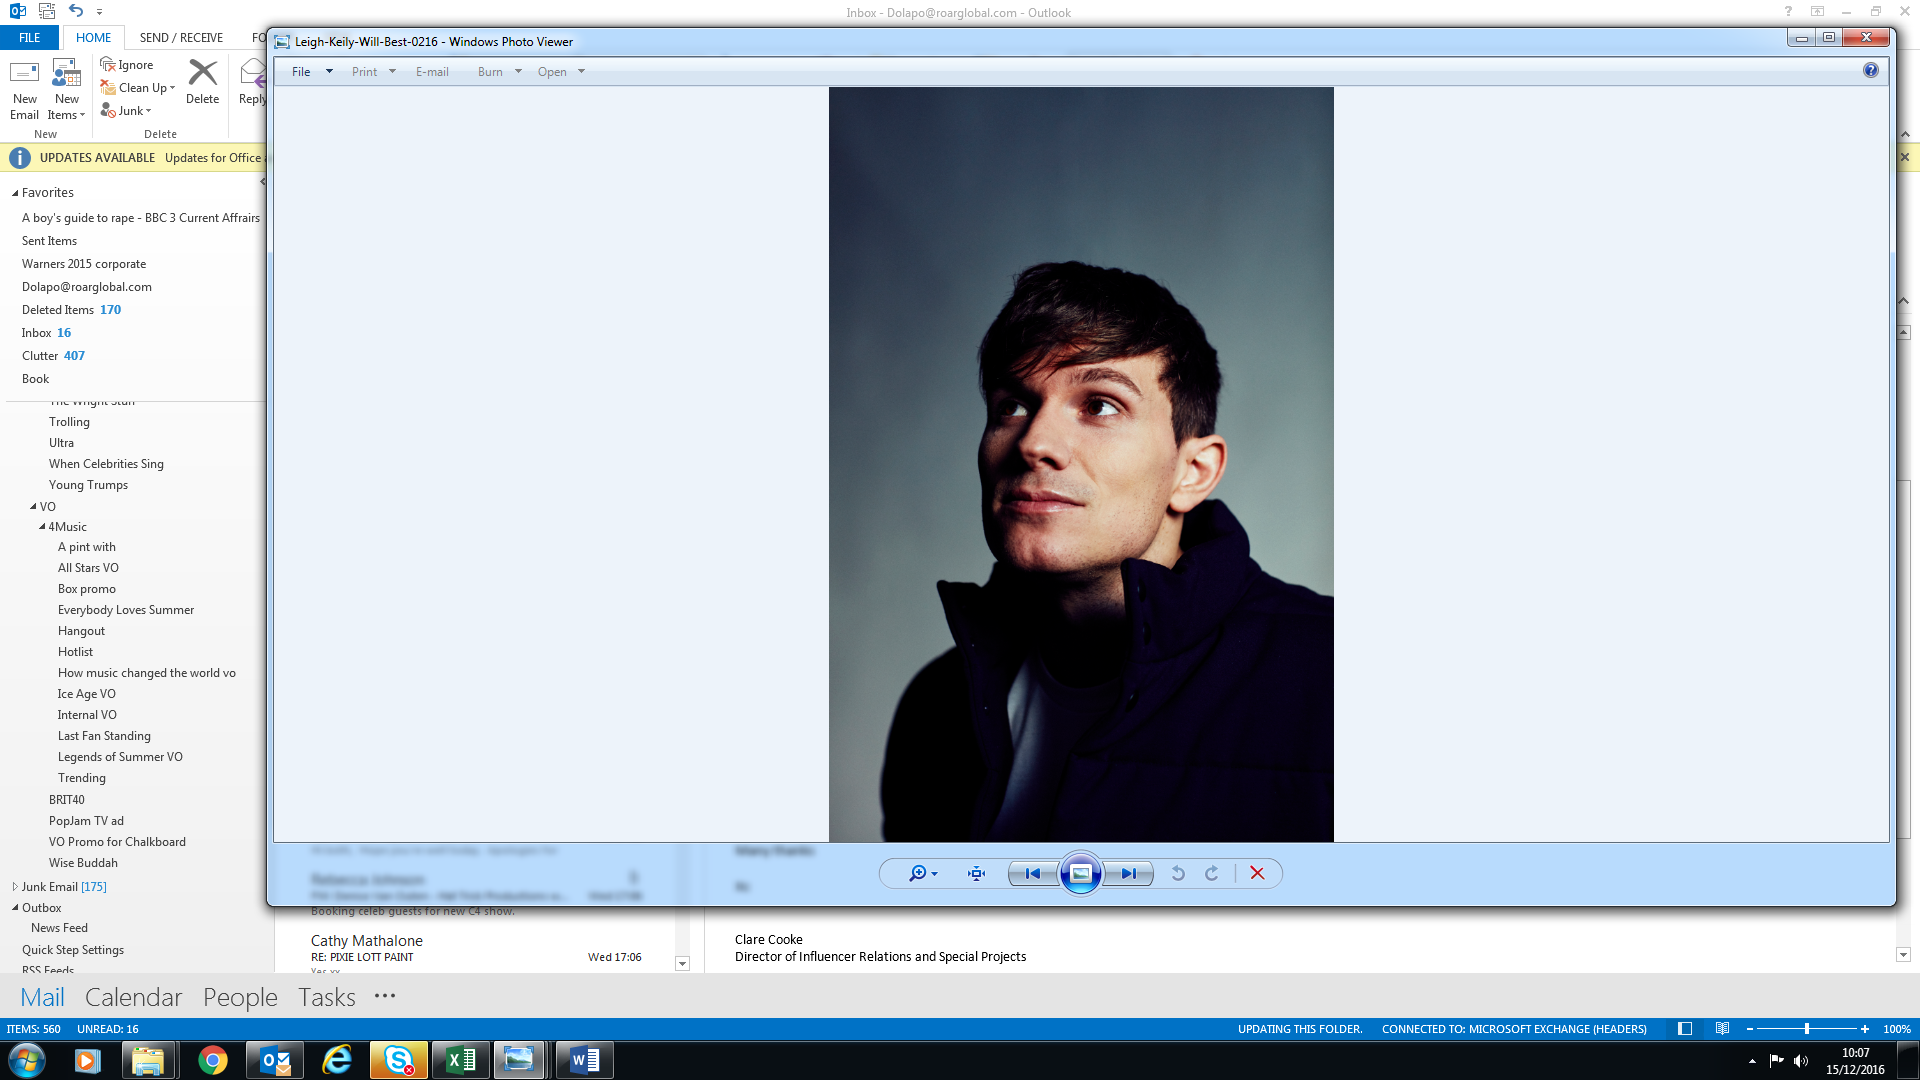Image resolution: width=1920 pixels, height=1080 pixels.
Task: Collapse the Favorites section
Action: click(15, 193)
